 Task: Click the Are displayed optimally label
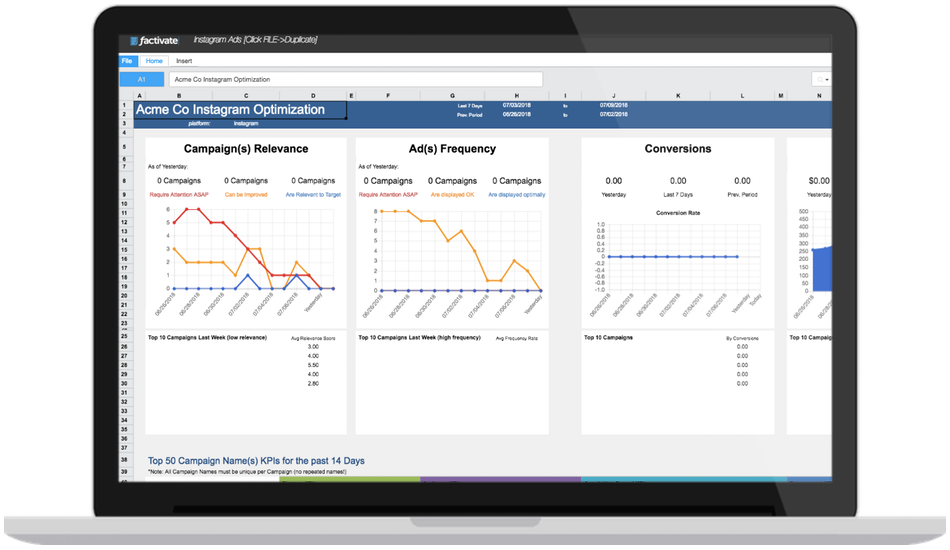click(x=517, y=195)
